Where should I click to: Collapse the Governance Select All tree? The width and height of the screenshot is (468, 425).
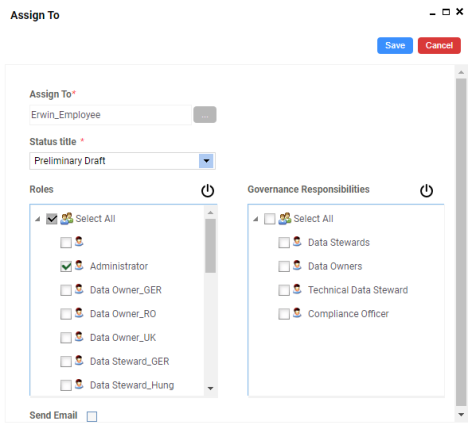[x=256, y=219]
